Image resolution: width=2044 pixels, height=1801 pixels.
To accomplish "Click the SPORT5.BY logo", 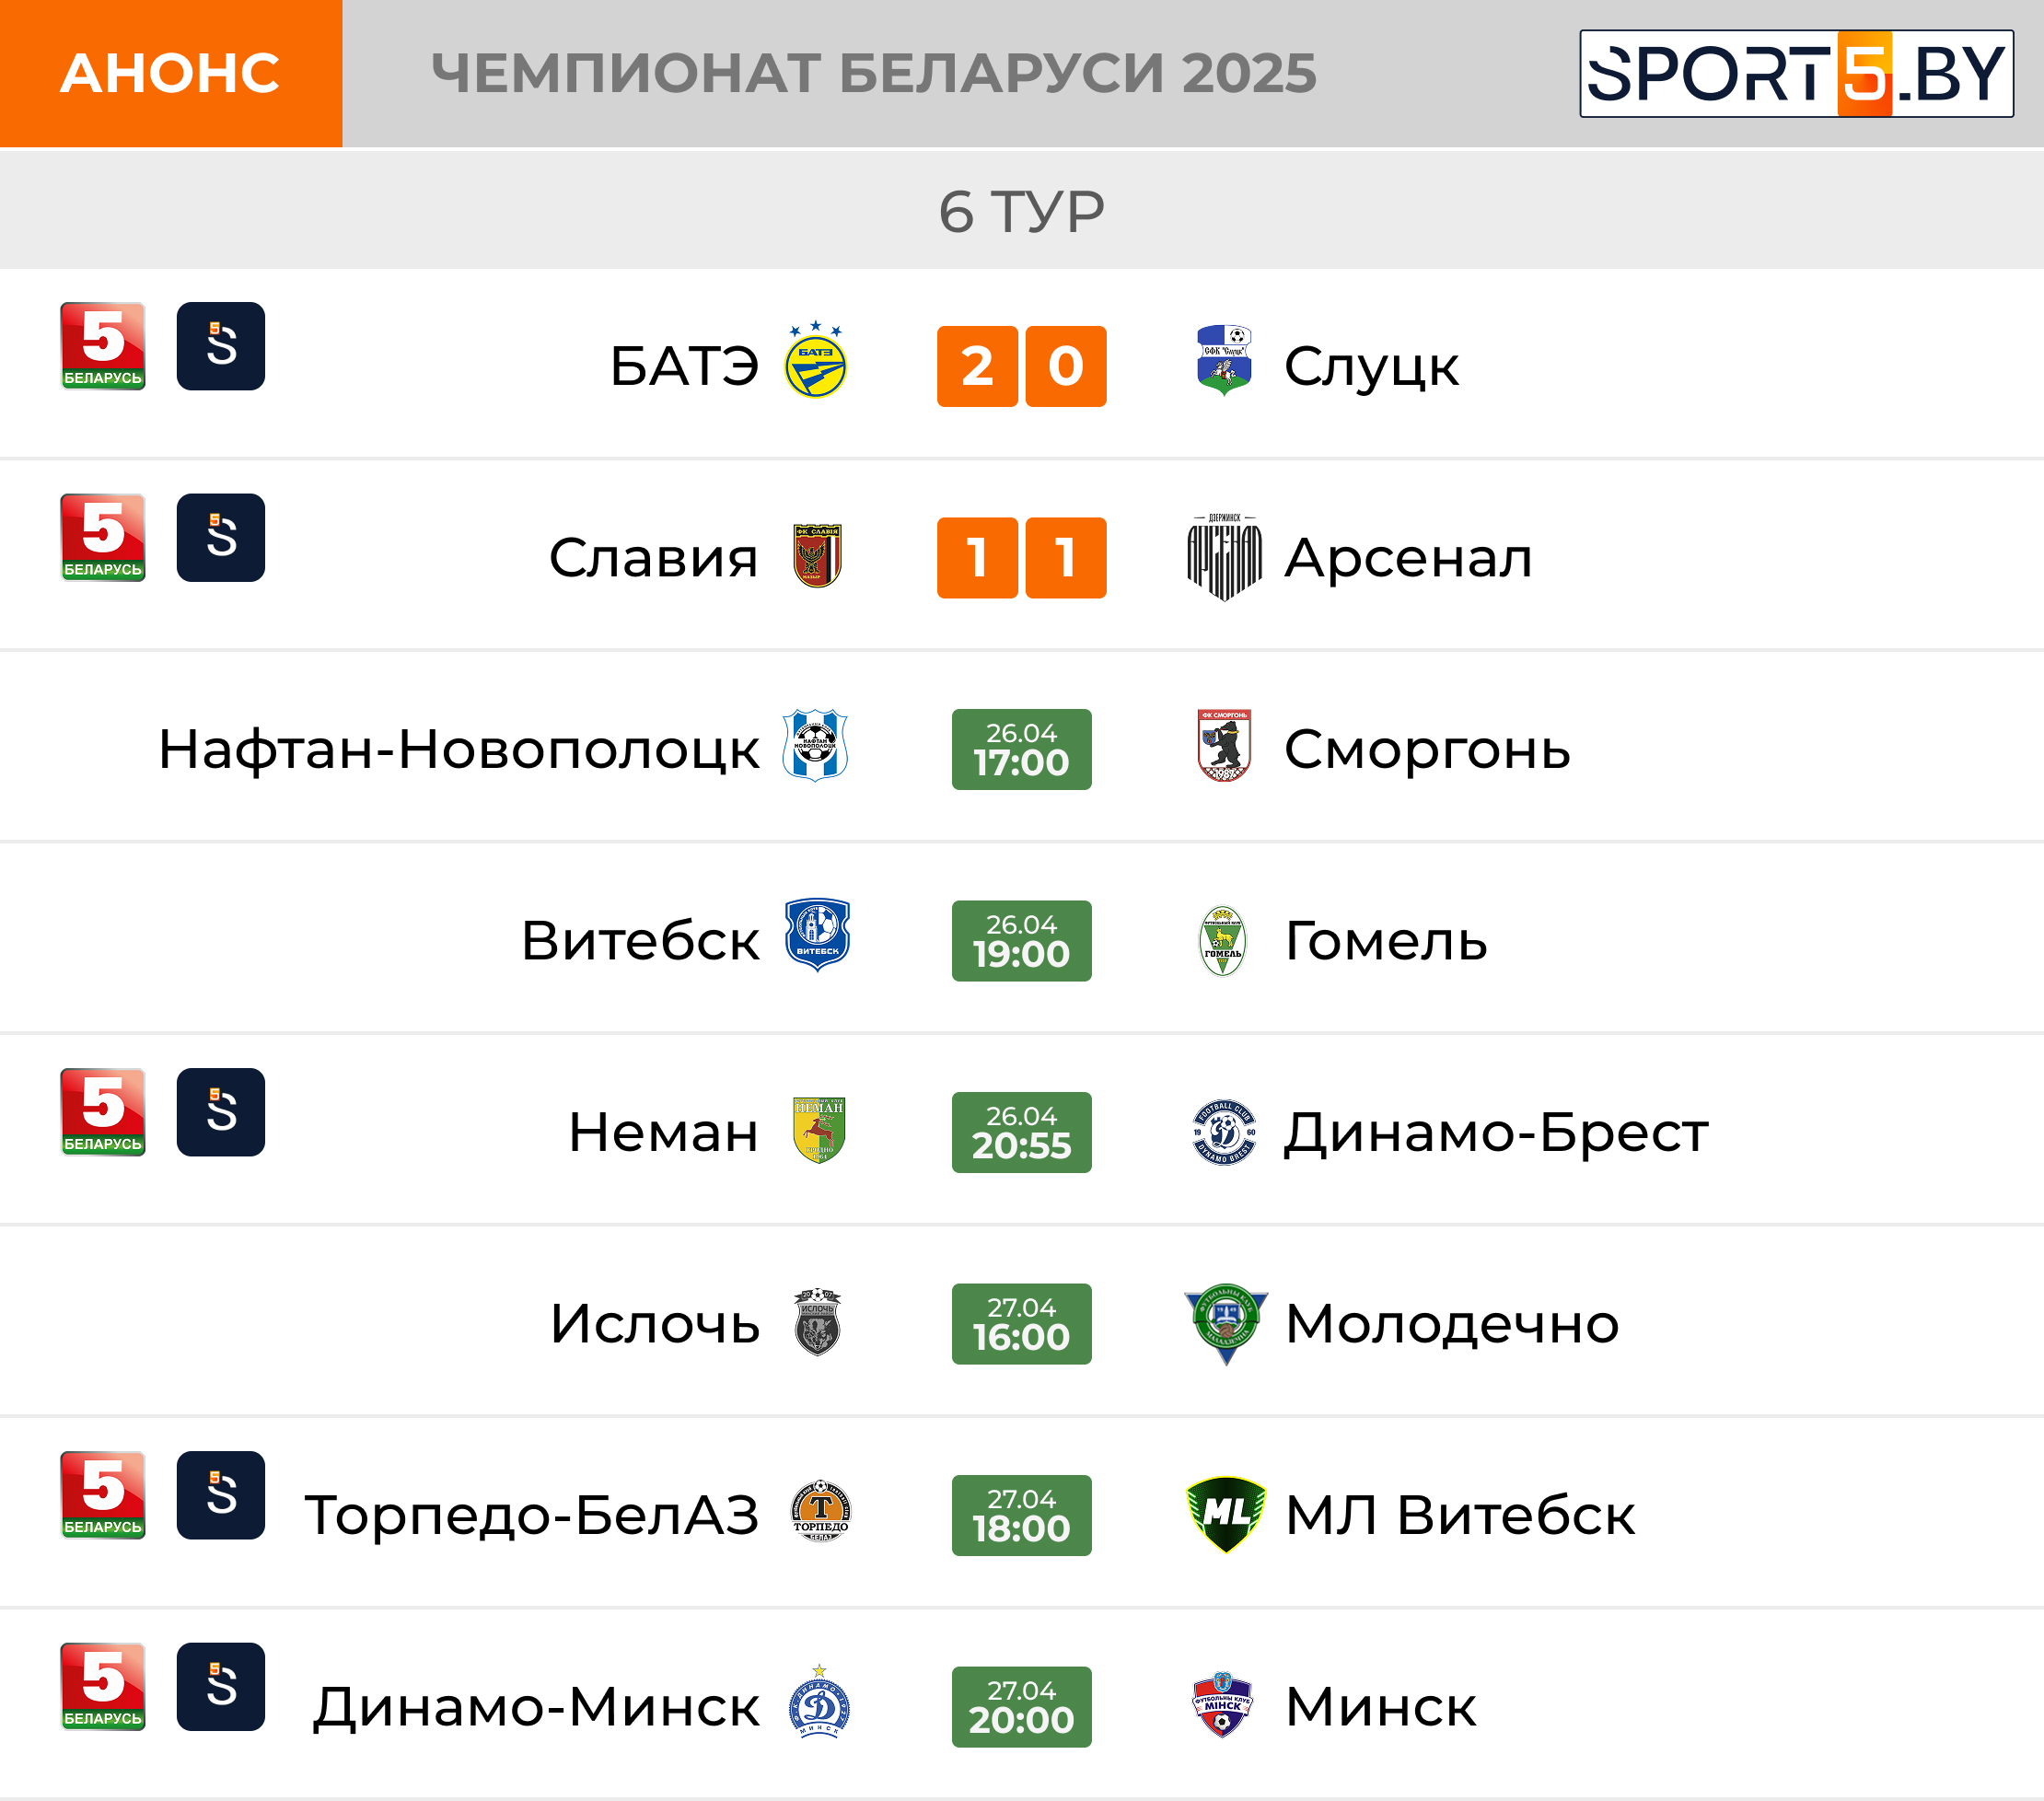I will click(x=1796, y=74).
